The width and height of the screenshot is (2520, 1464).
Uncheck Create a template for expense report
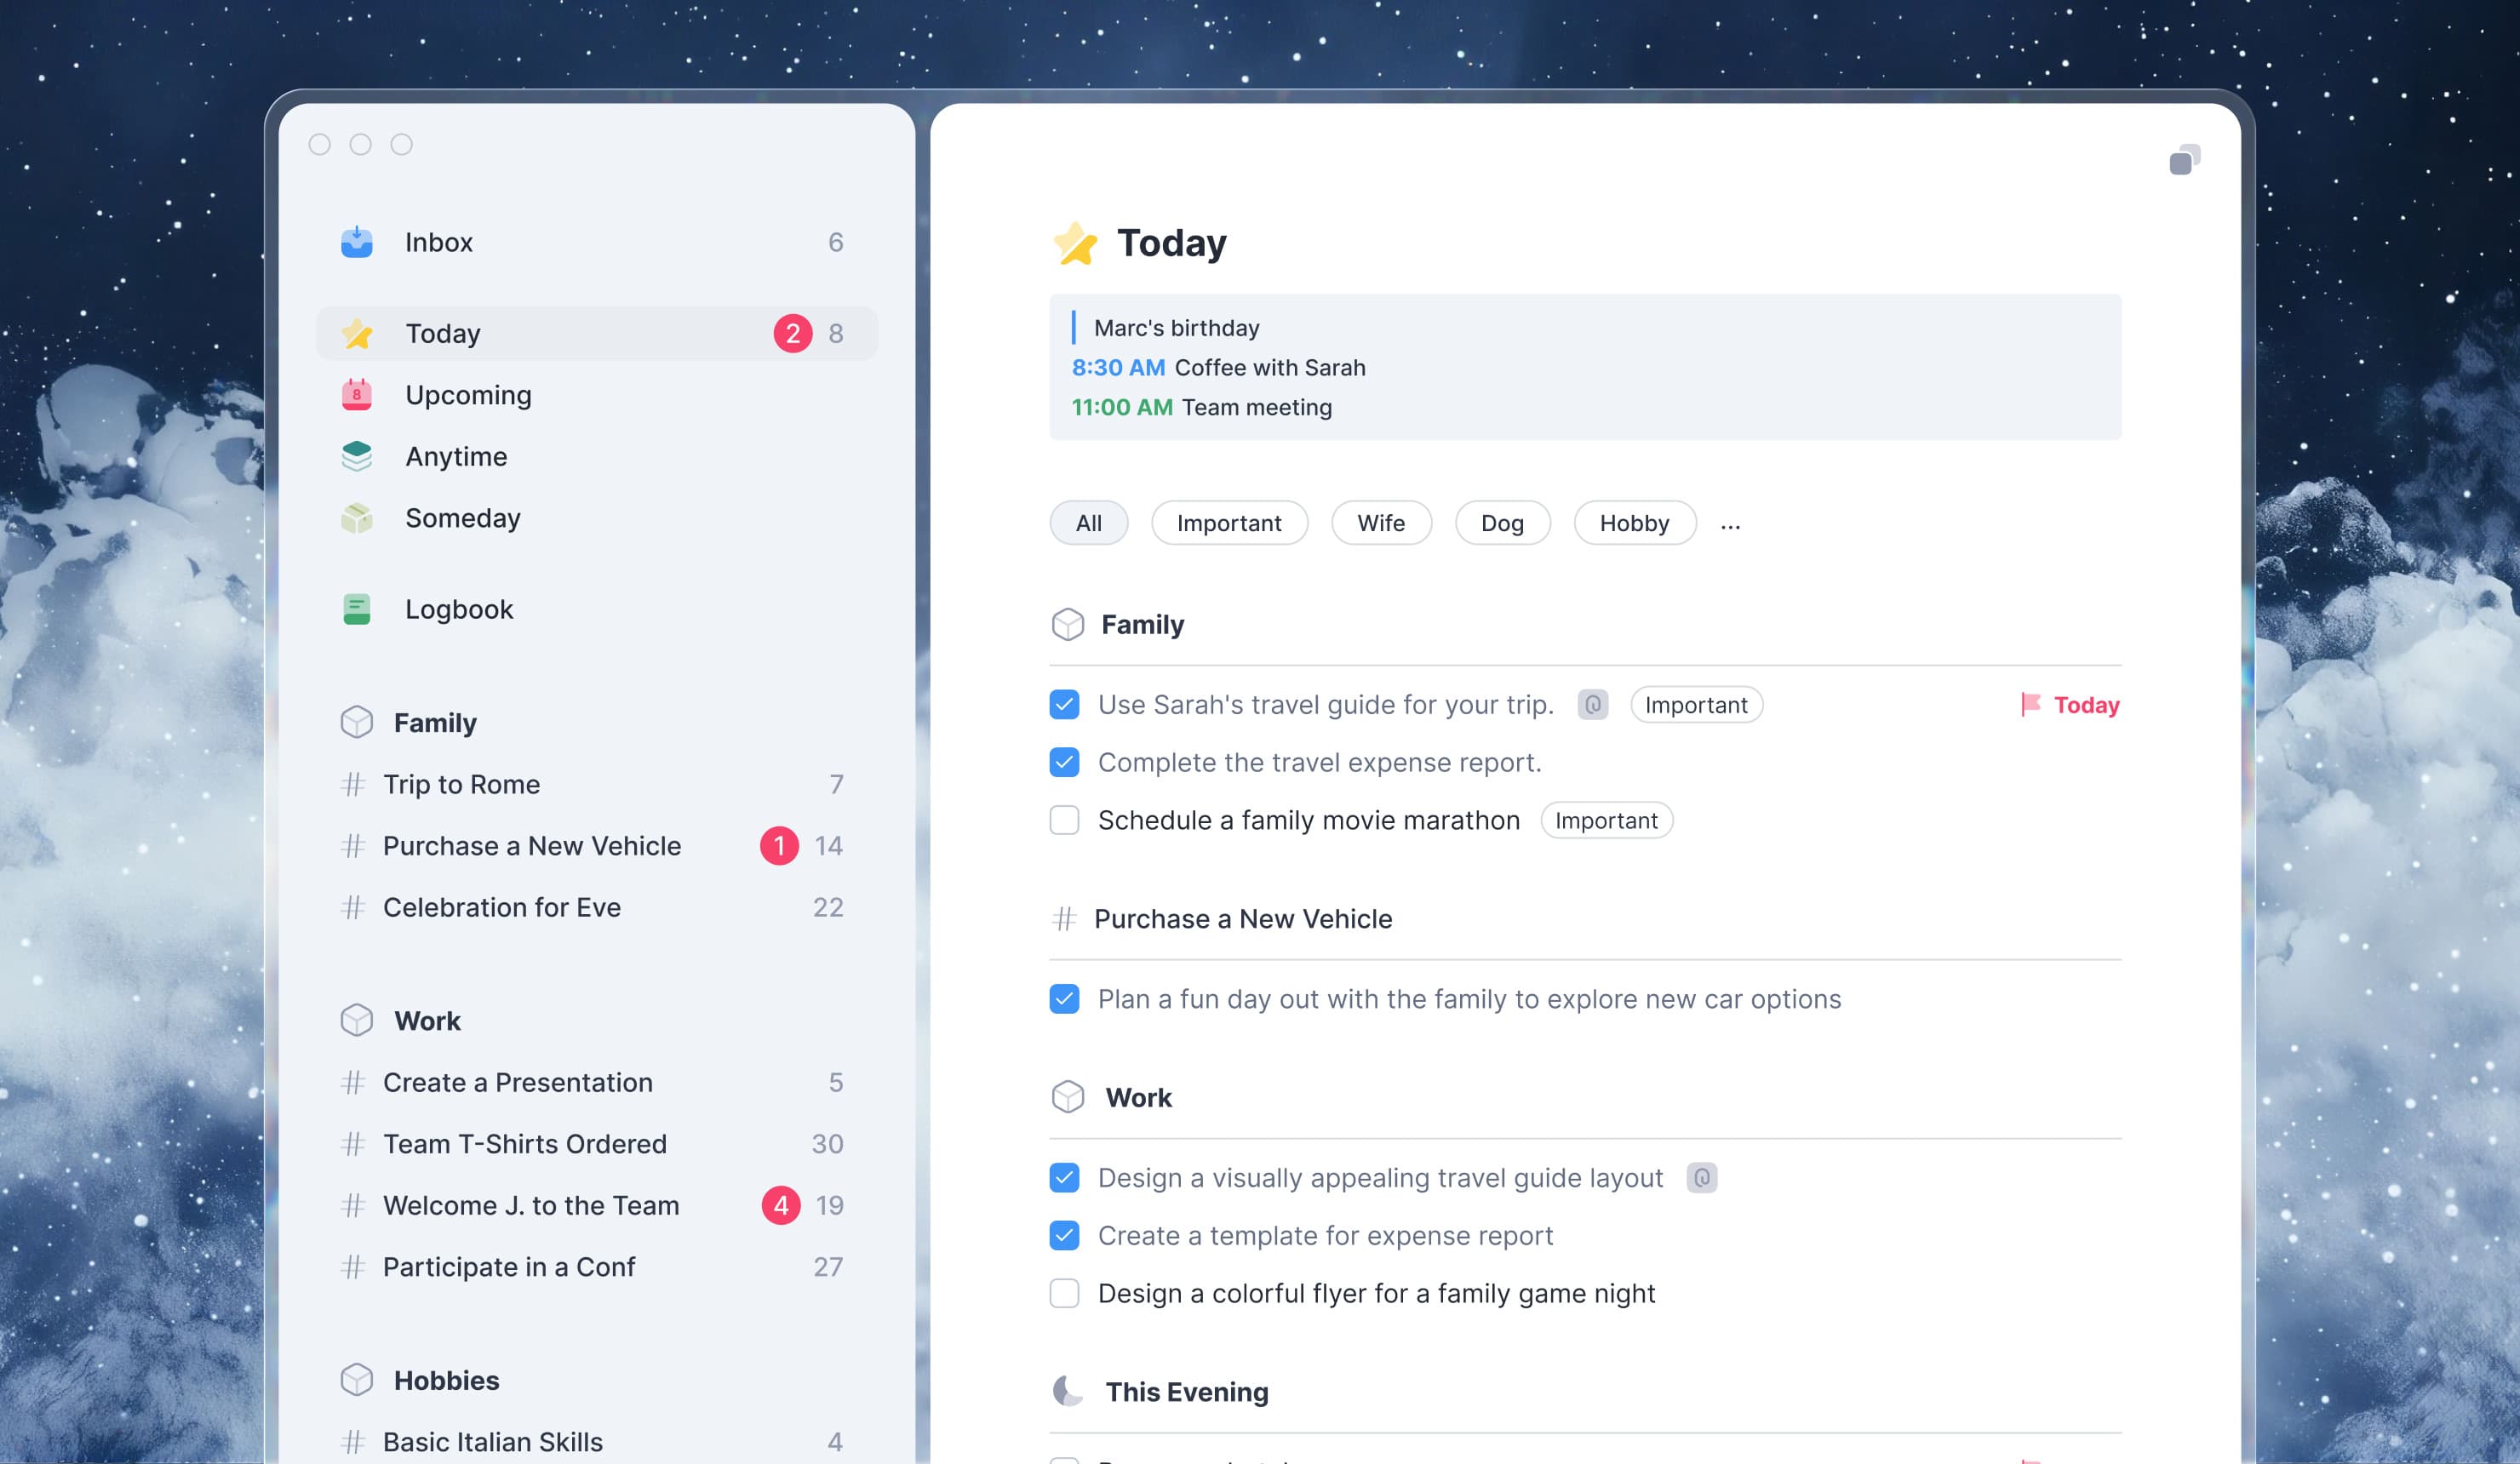click(x=1064, y=1236)
